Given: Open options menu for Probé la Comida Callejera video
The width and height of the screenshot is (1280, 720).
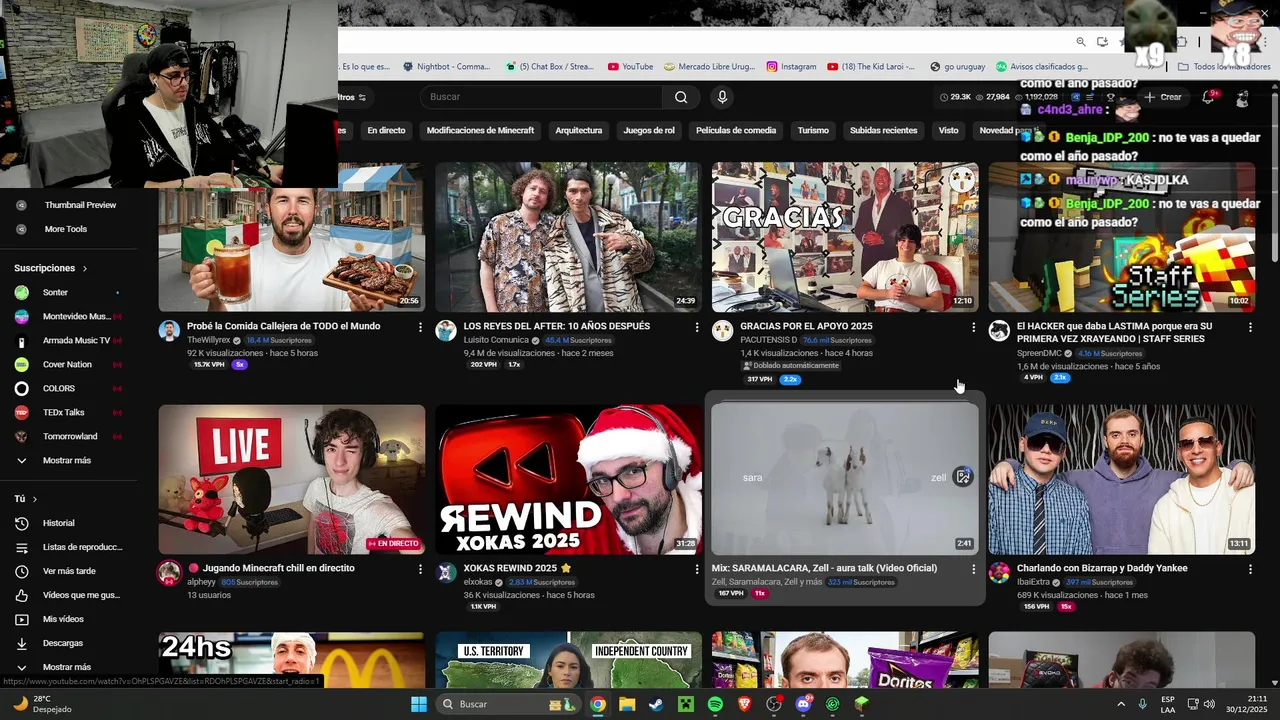Looking at the screenshot, I should coord(420,327).
